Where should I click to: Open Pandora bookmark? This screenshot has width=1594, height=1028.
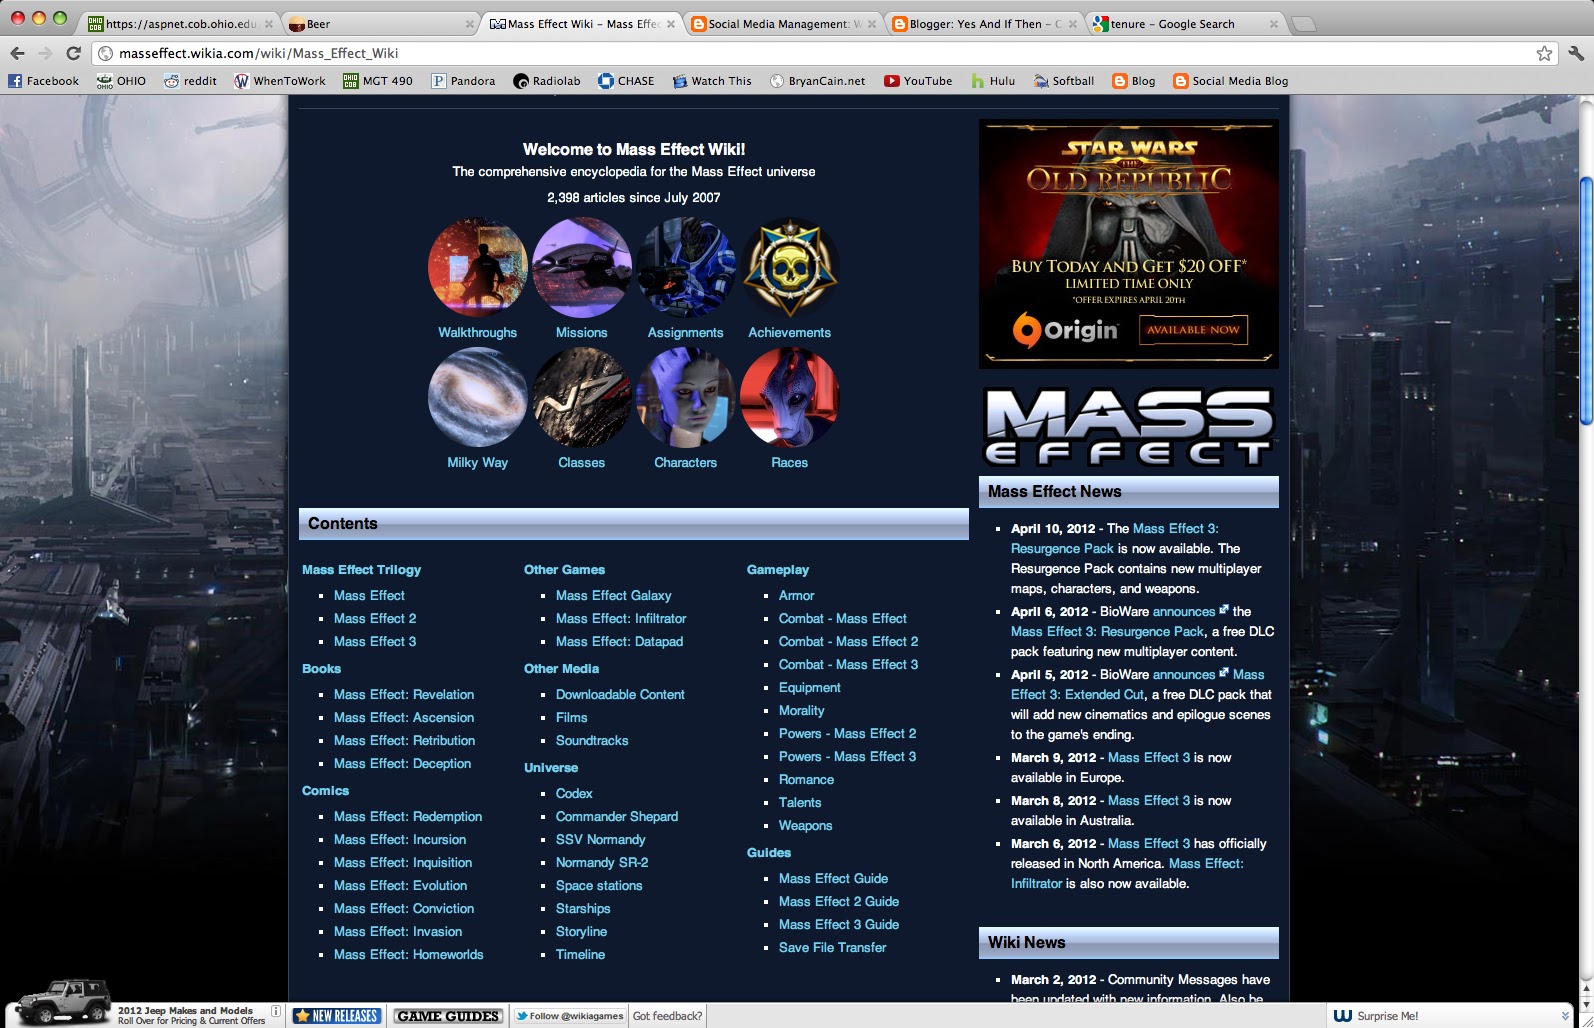click(x=463, y=81)
